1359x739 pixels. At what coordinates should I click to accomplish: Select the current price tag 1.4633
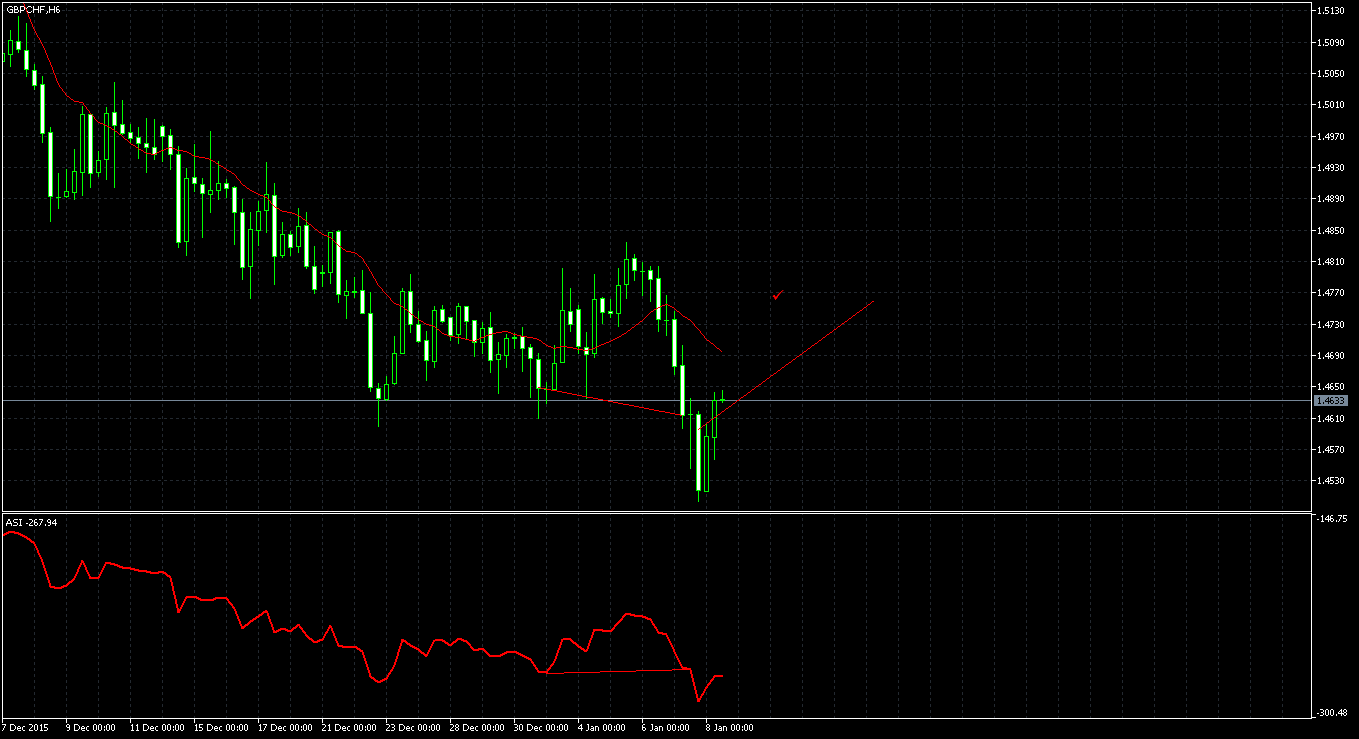[1331, 400]
